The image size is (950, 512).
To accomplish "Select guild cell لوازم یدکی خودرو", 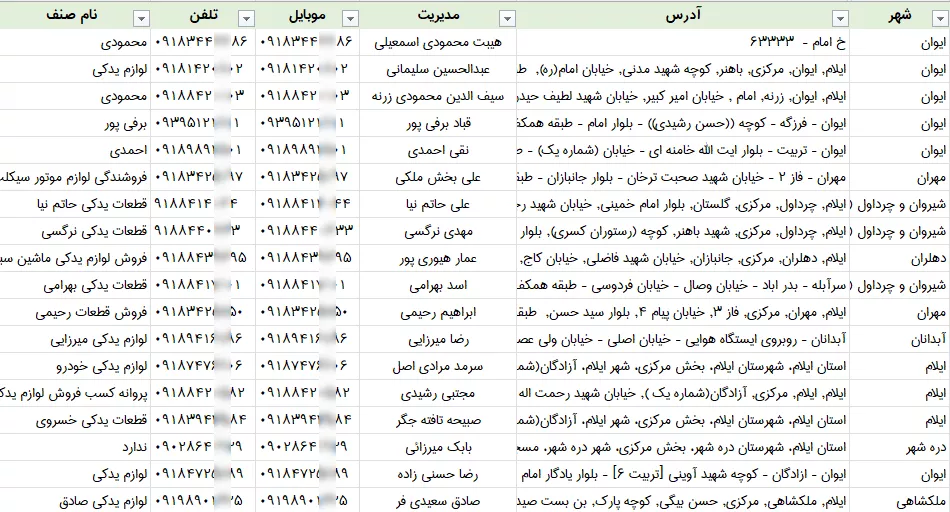I will [75, 366].
